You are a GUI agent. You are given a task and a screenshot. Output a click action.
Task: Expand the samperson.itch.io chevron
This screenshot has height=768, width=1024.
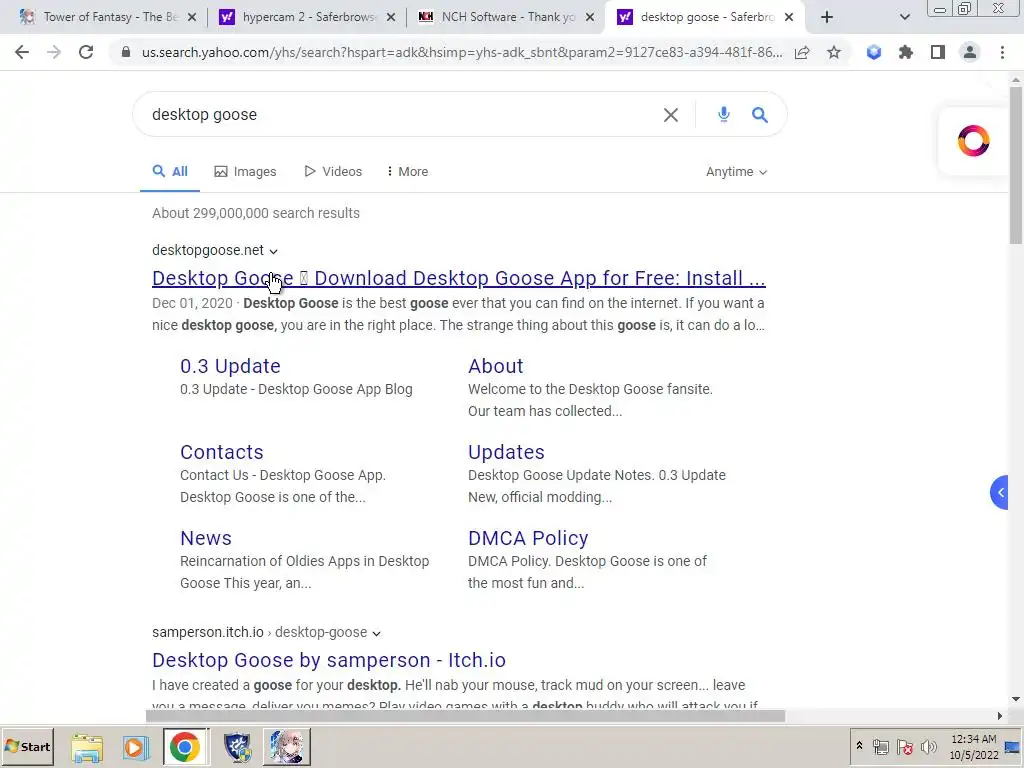pyautogui.click(x=376, y=633)
